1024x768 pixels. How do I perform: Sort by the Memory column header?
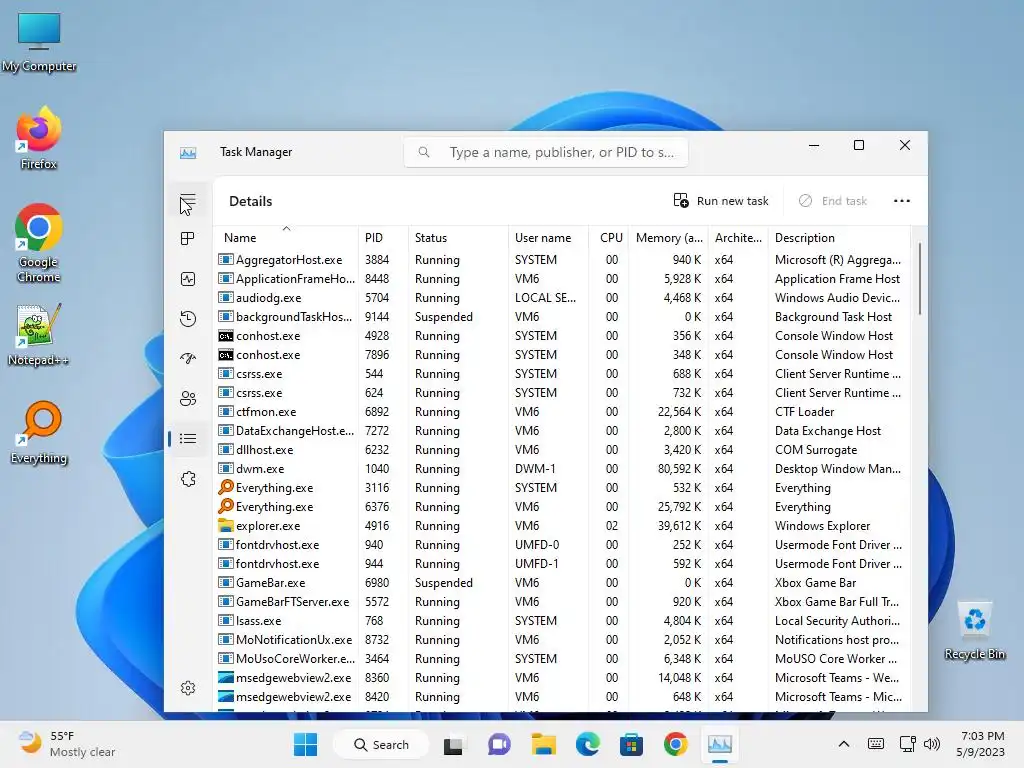point(669,238)
